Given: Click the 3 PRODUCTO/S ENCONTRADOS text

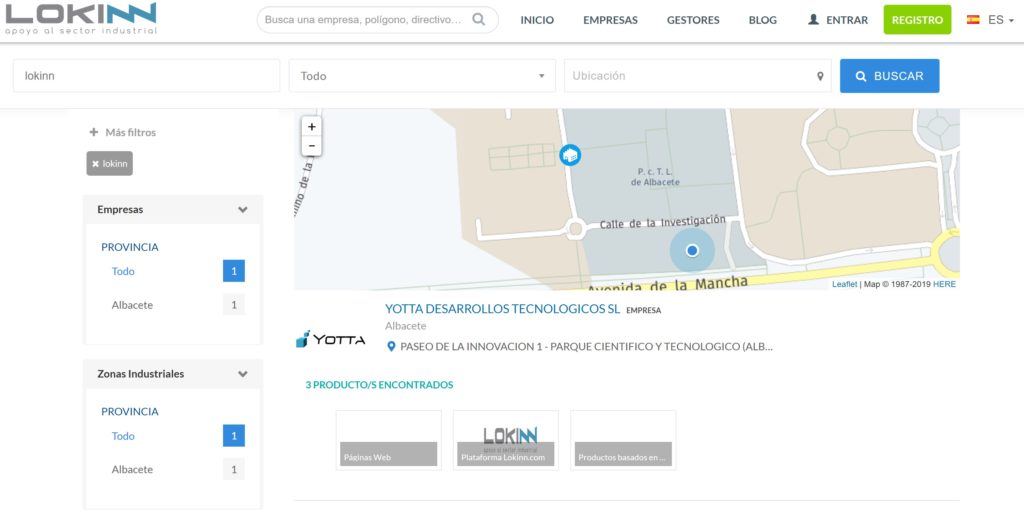Looking at the screenshot, I should pos(379,385).
